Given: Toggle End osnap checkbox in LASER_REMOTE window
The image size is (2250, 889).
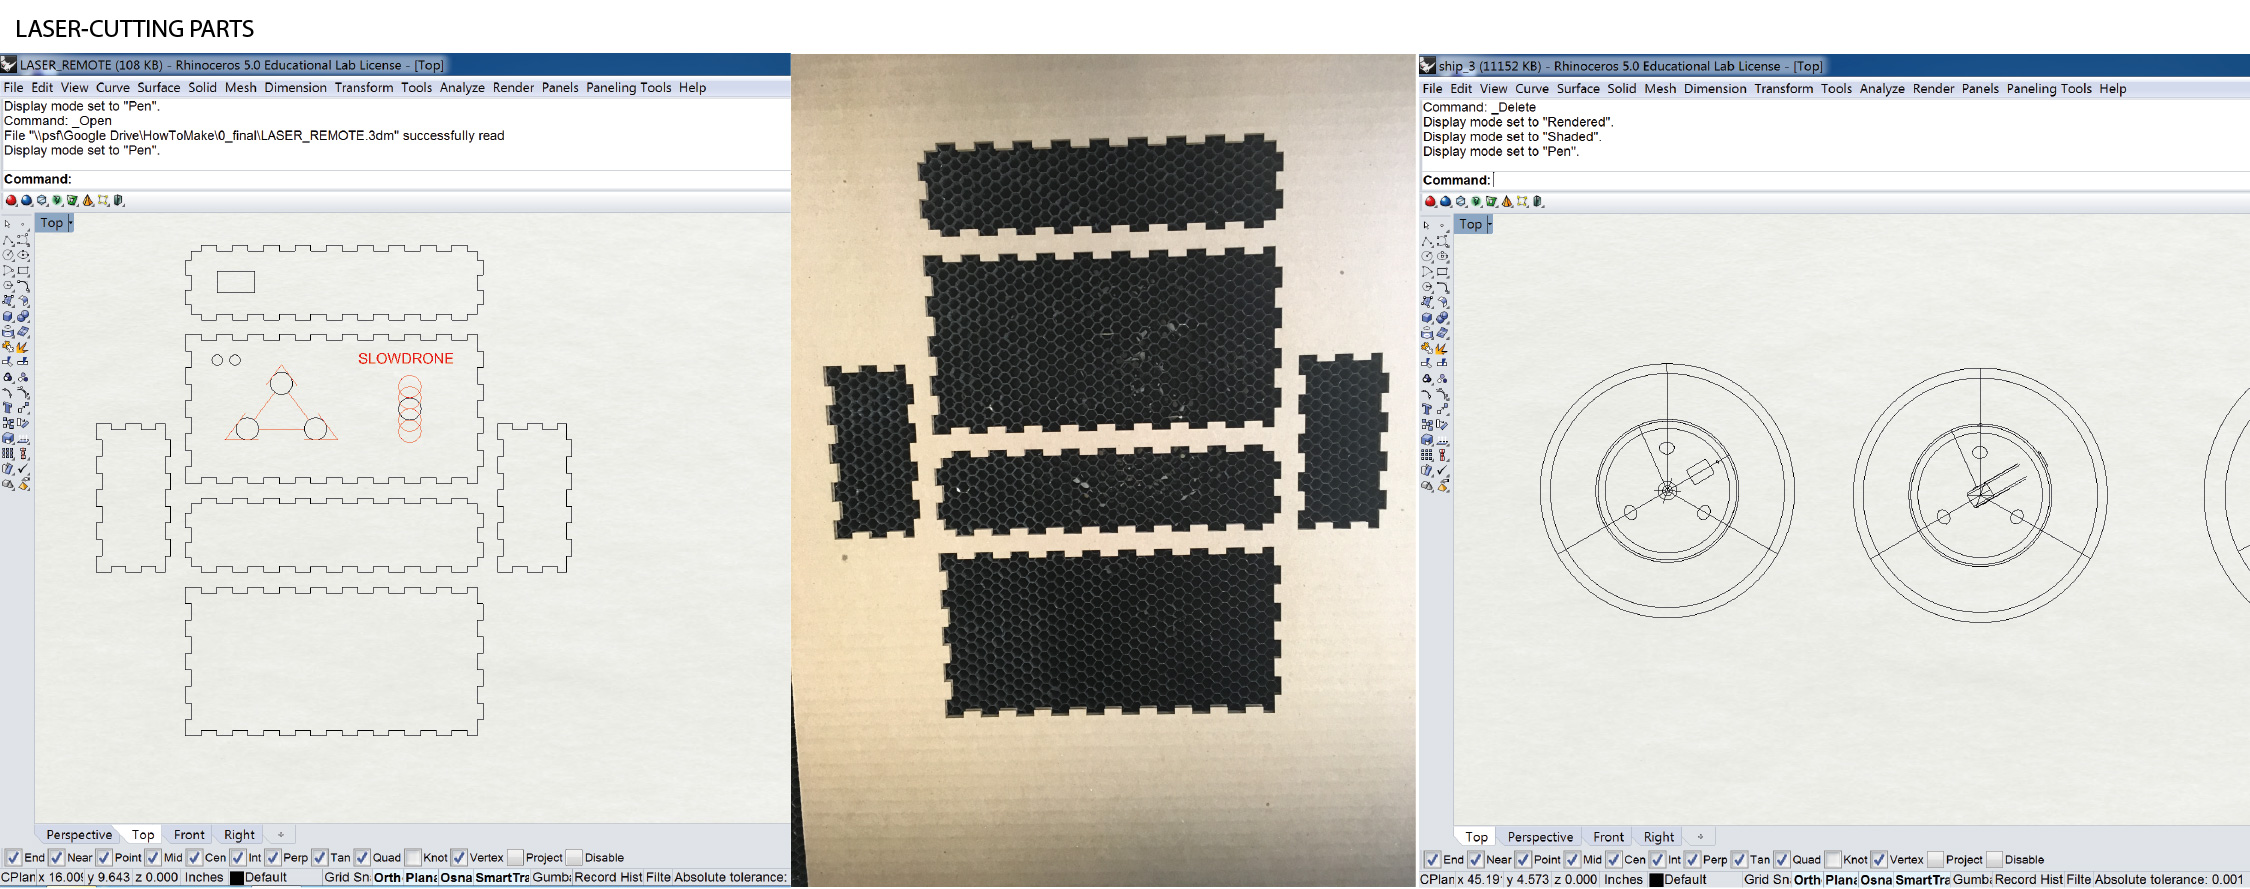Looking at the screenshot, I should pos(13,857).
